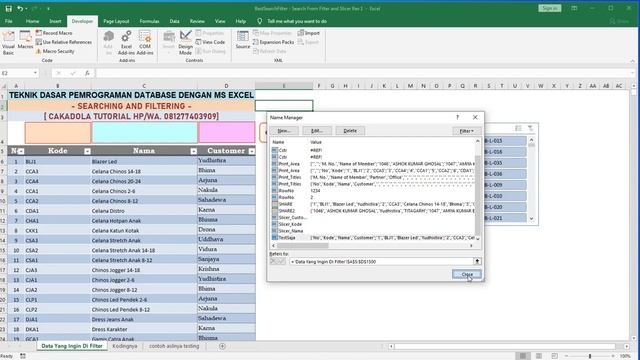Collapse the ribbon with the chevron

(x=632, y=61)
